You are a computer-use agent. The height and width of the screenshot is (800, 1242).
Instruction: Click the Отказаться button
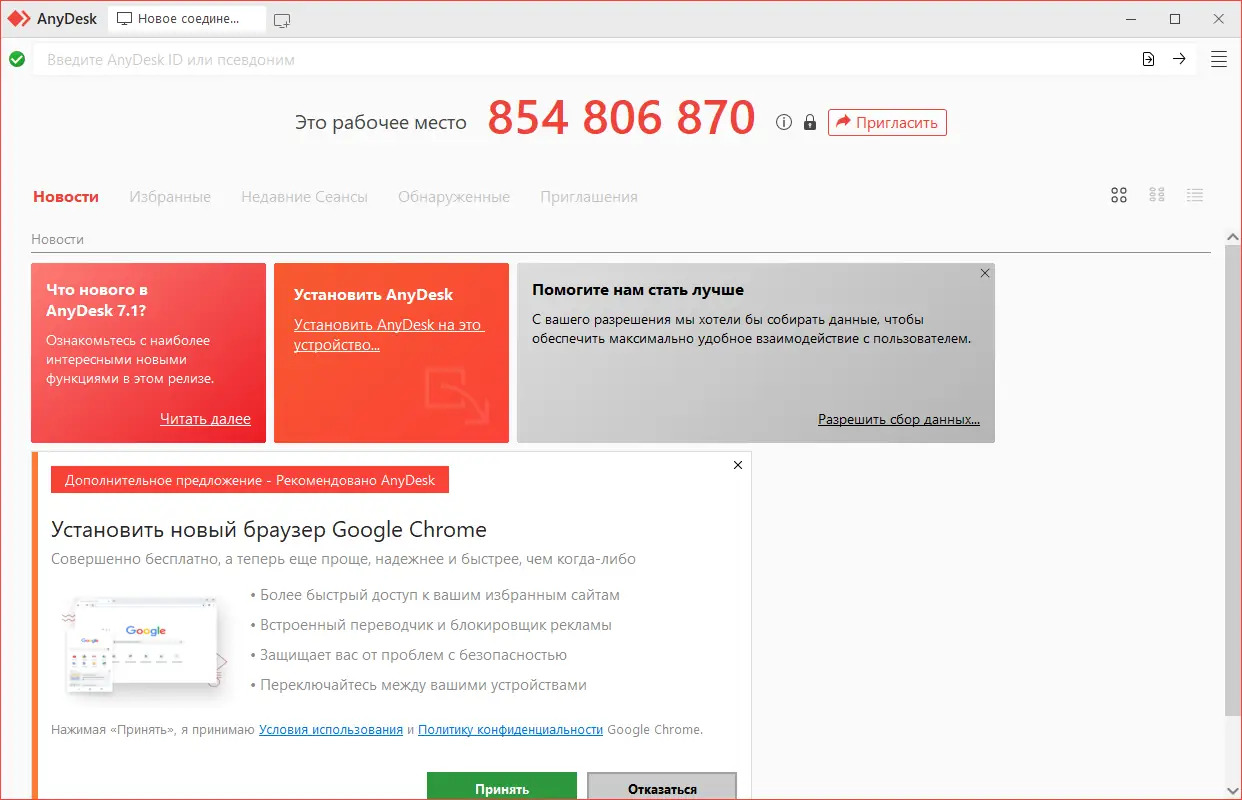pos(662,786)
